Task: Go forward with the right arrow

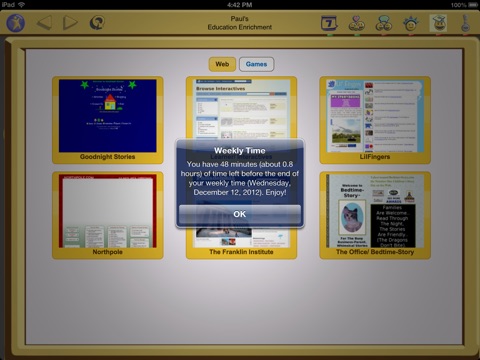Action: pyautogui.click(x=70, y=23)
